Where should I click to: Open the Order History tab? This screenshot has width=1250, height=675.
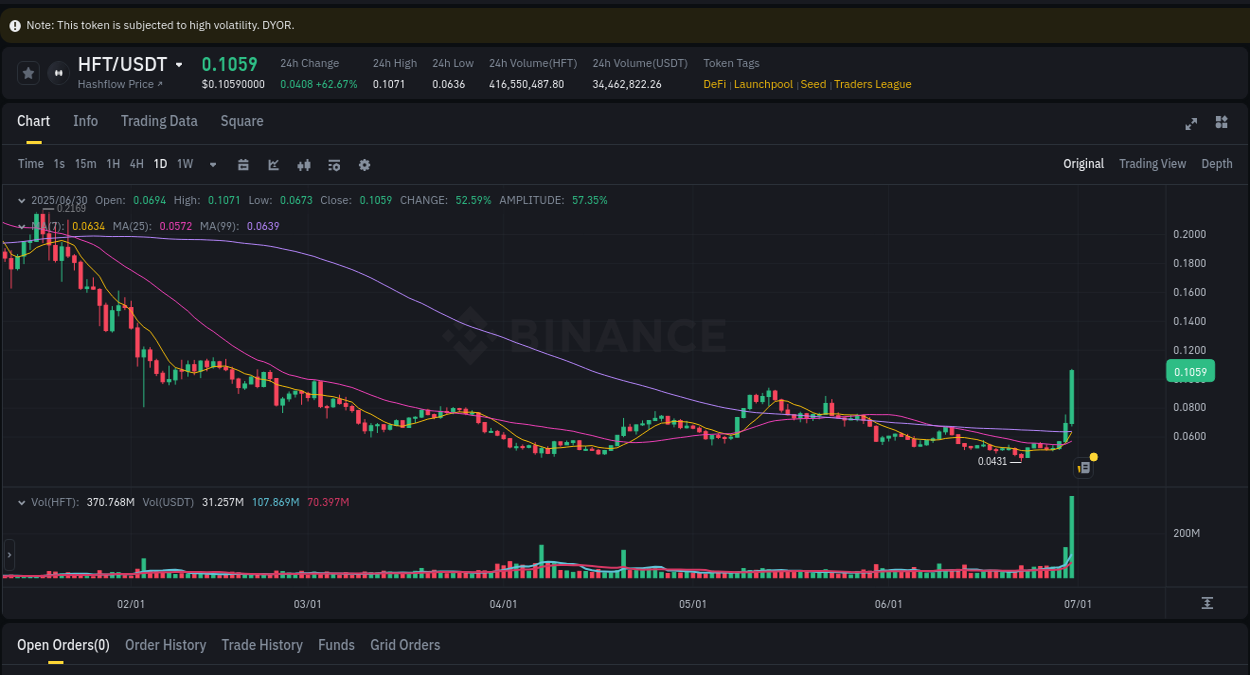(165, 645)
